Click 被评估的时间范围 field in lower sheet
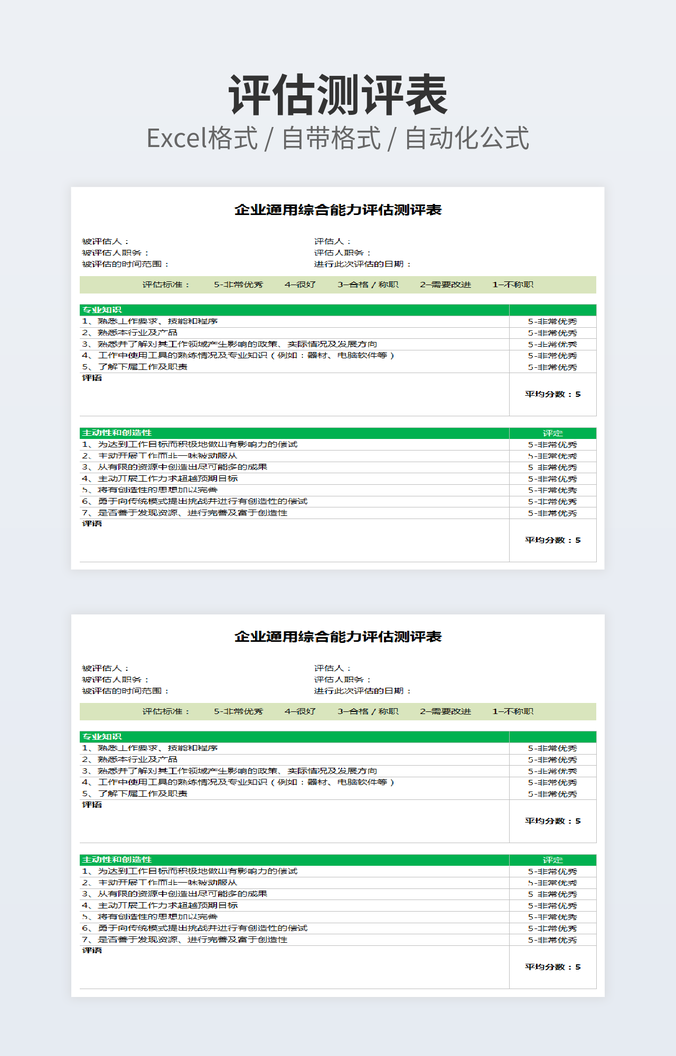 tap(126, 691)
